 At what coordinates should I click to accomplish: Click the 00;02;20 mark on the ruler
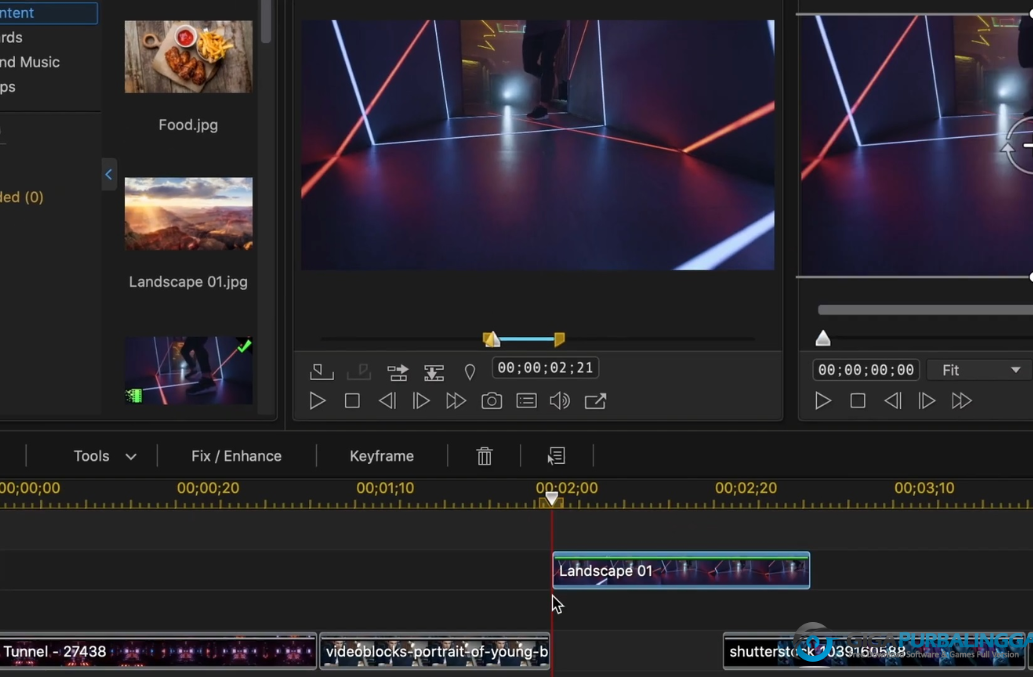(x=746, y=488)
